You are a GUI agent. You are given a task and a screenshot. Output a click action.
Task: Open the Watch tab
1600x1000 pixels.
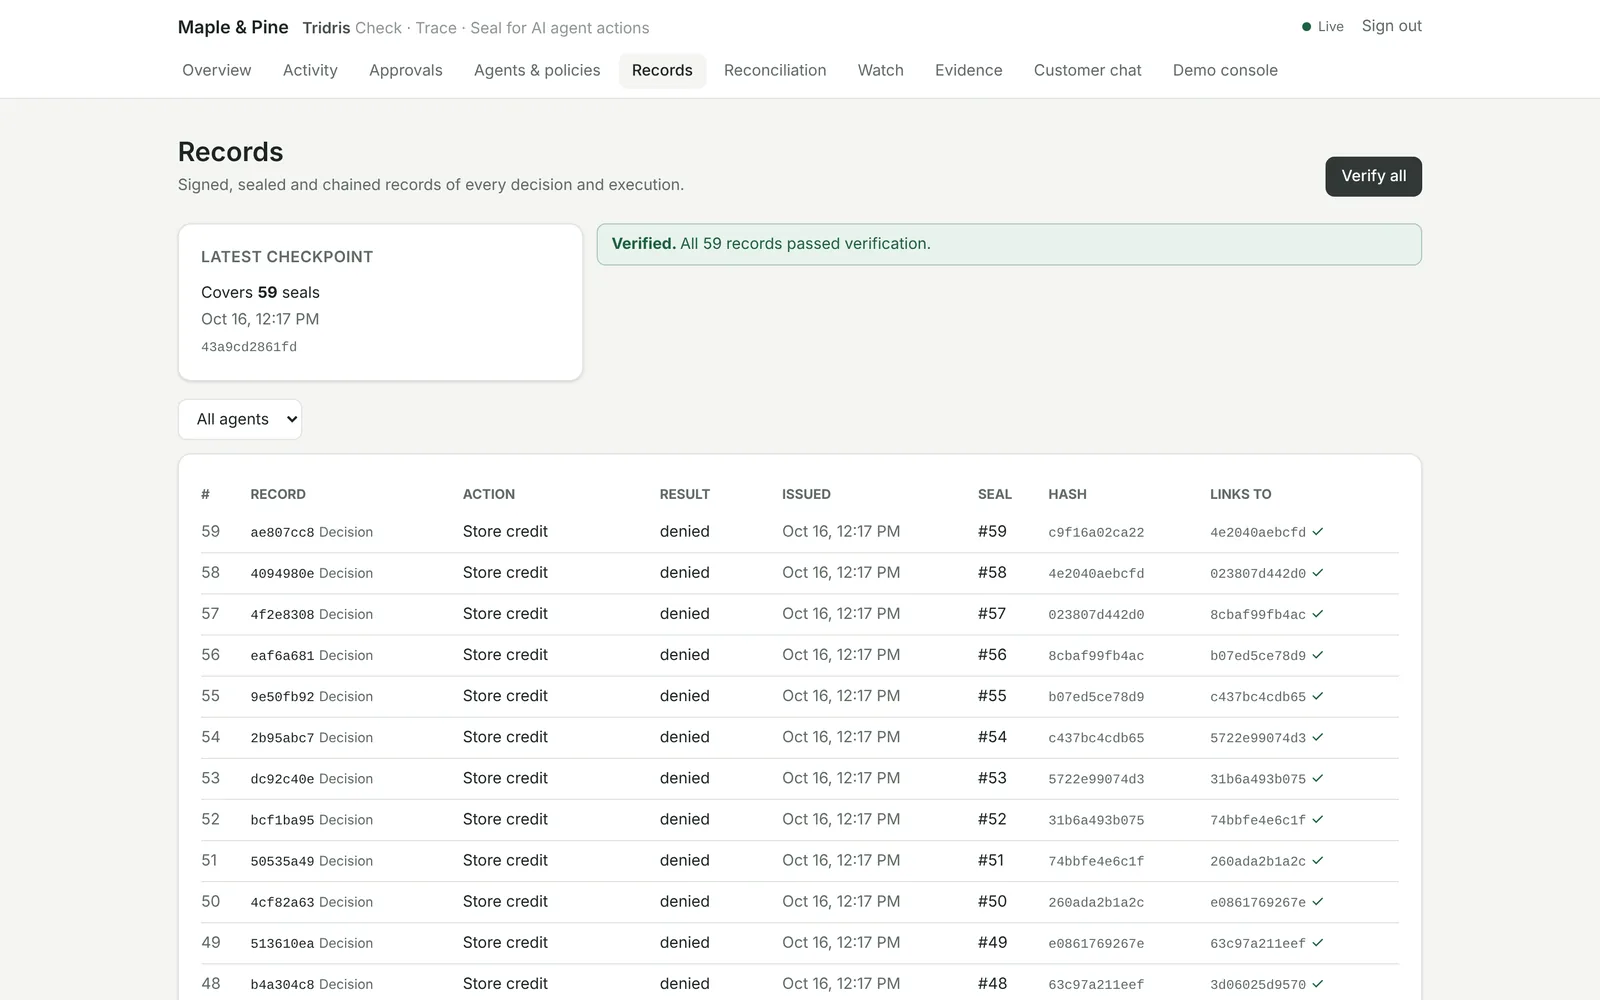[881, 70]
